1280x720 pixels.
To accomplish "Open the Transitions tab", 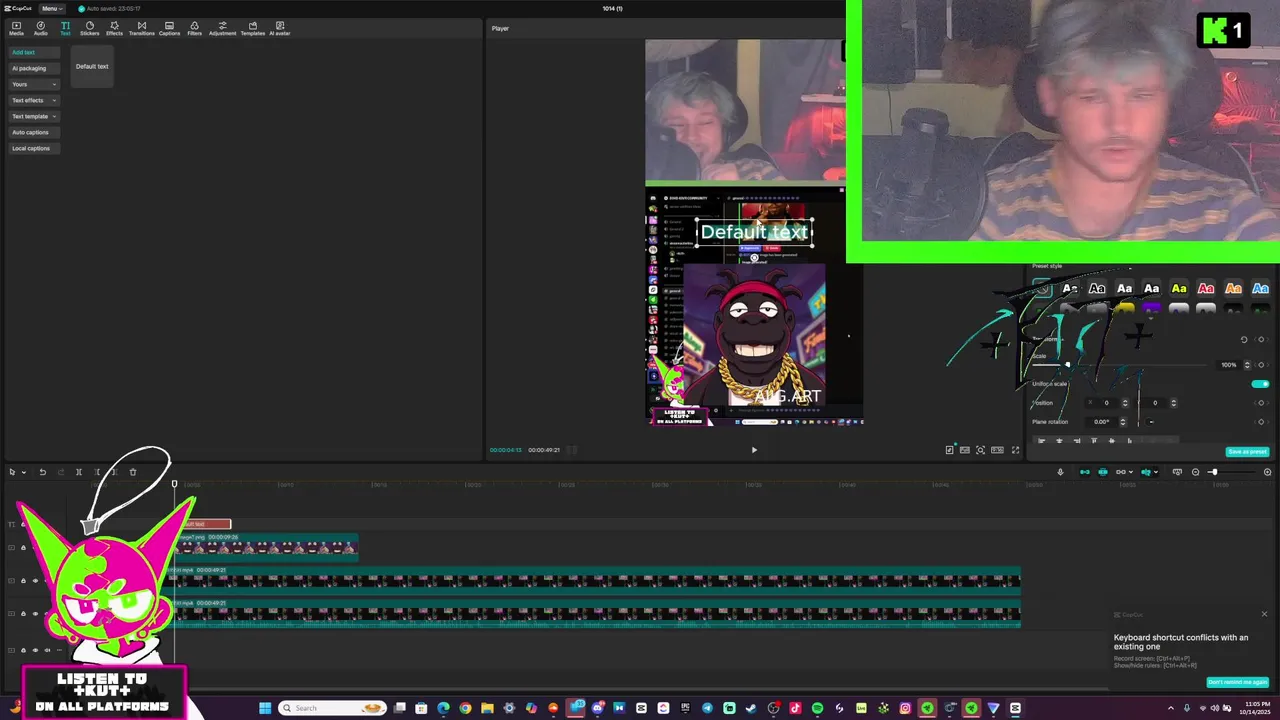I will point(142,28).
